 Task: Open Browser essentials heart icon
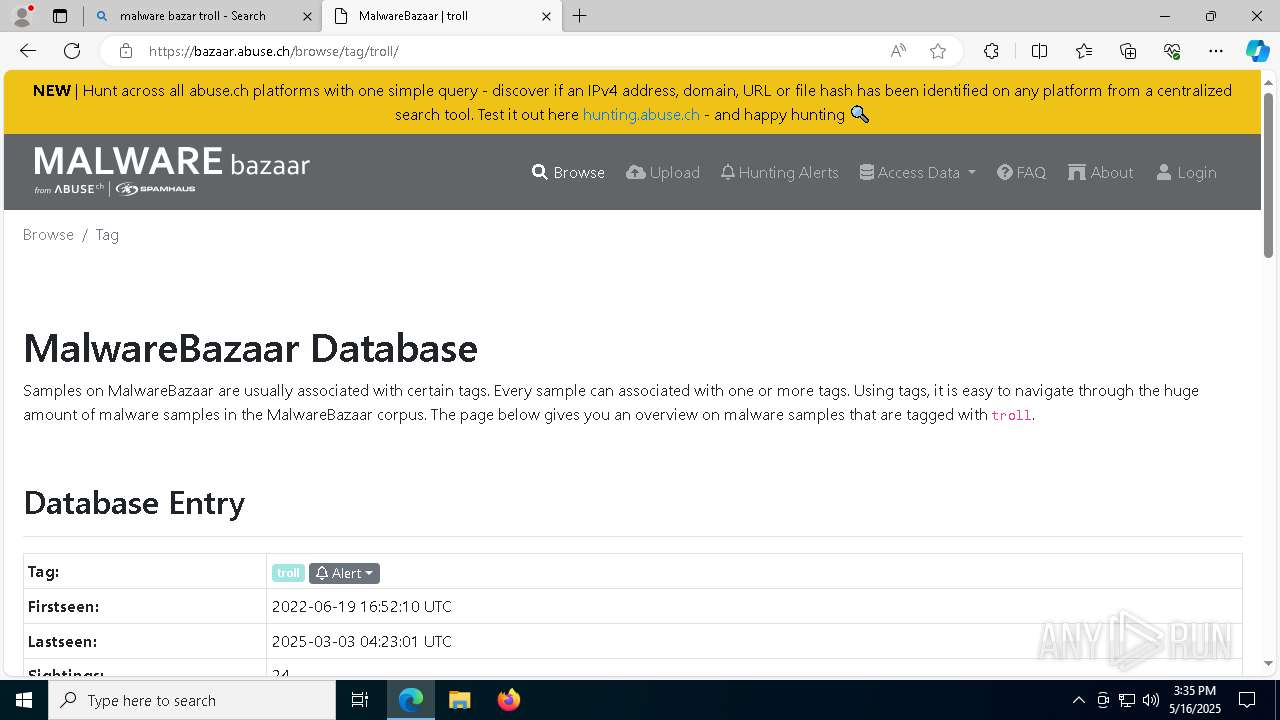(x=1172, y=51)
